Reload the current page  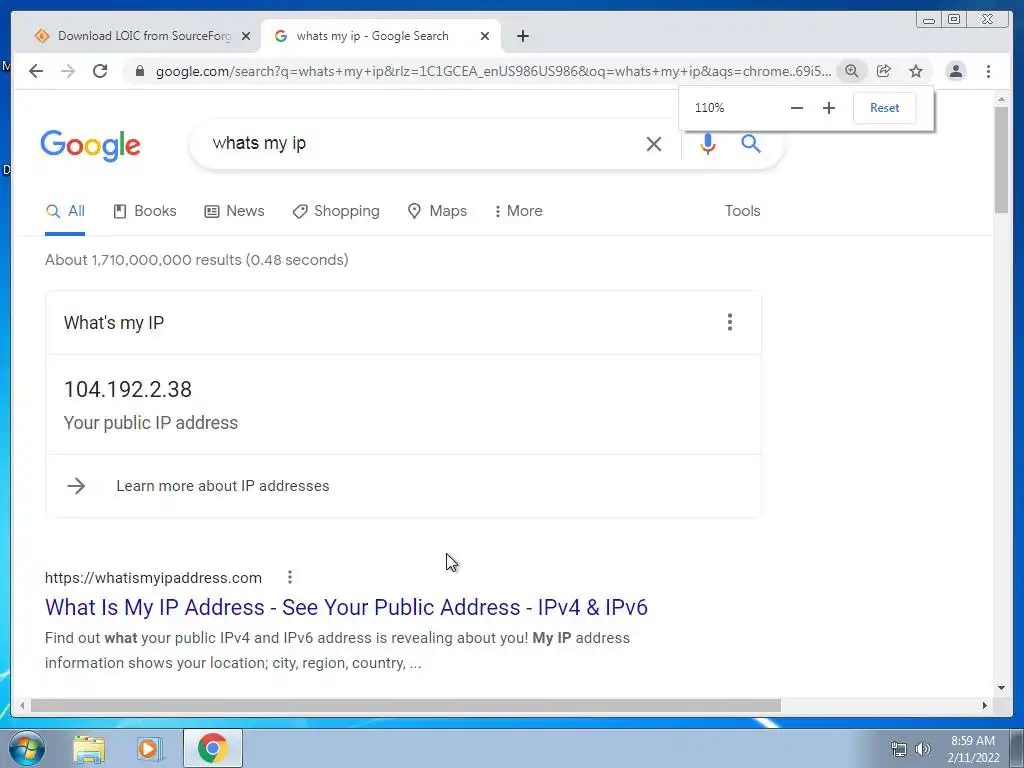(100, 71)
